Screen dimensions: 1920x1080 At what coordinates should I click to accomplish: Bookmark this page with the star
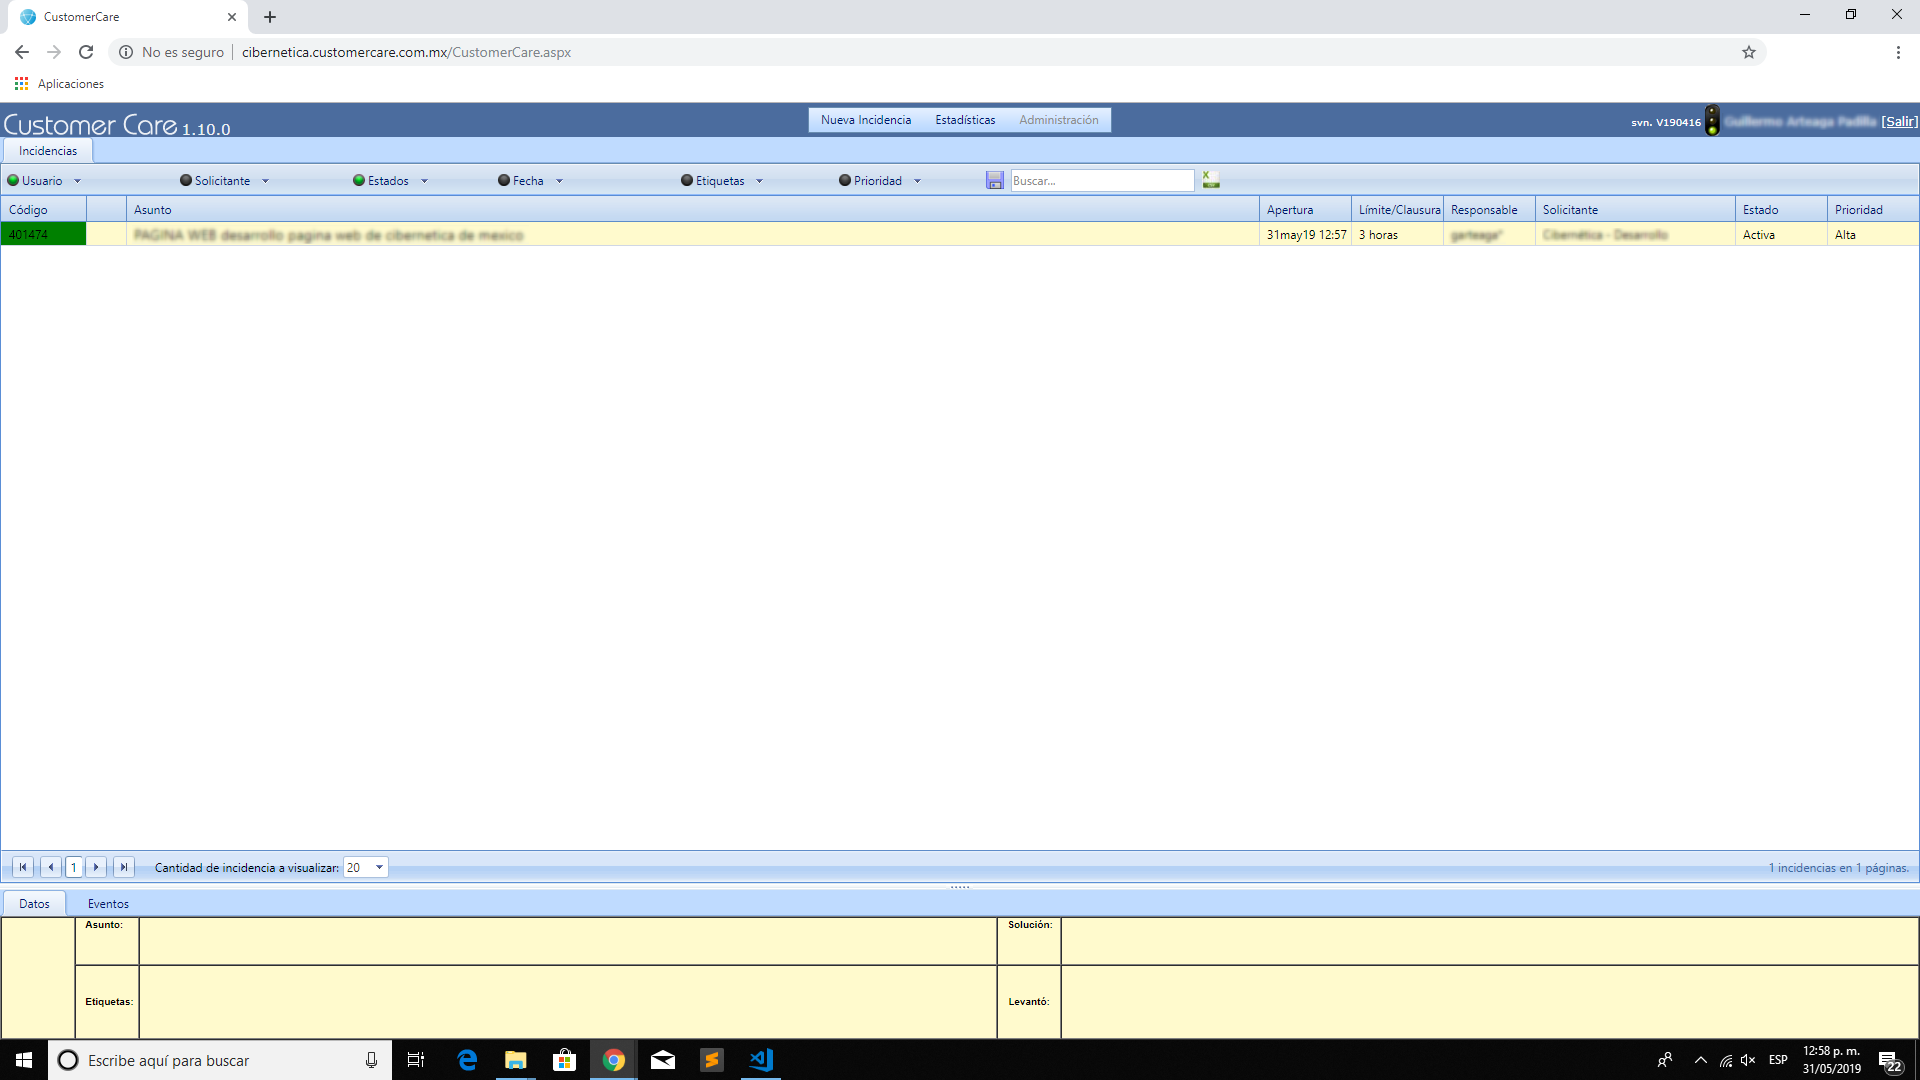1749,52
